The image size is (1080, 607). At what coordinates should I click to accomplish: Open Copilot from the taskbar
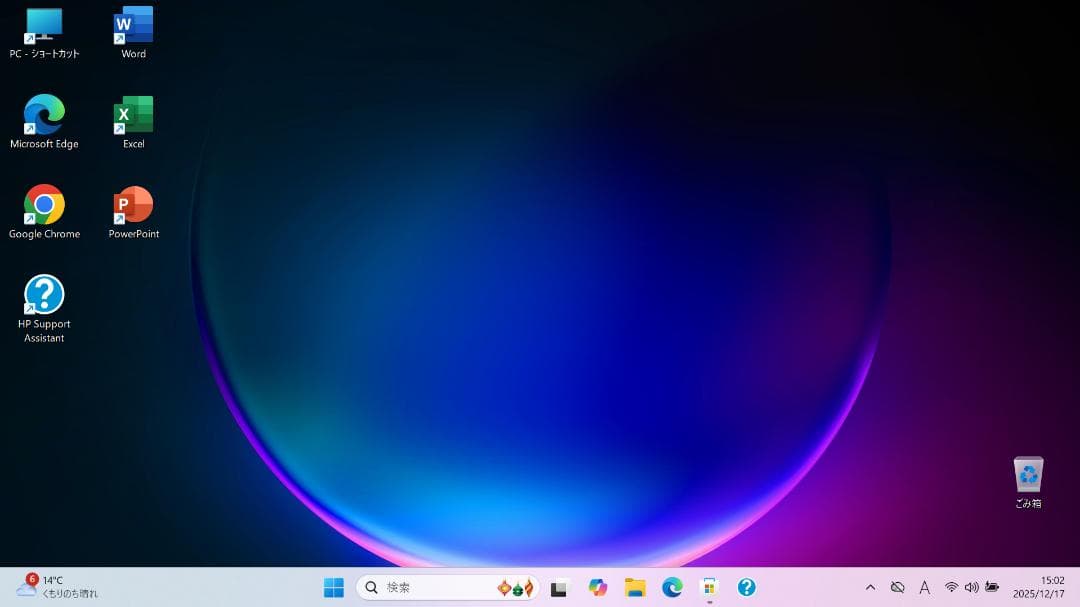[x=597, y=588]
